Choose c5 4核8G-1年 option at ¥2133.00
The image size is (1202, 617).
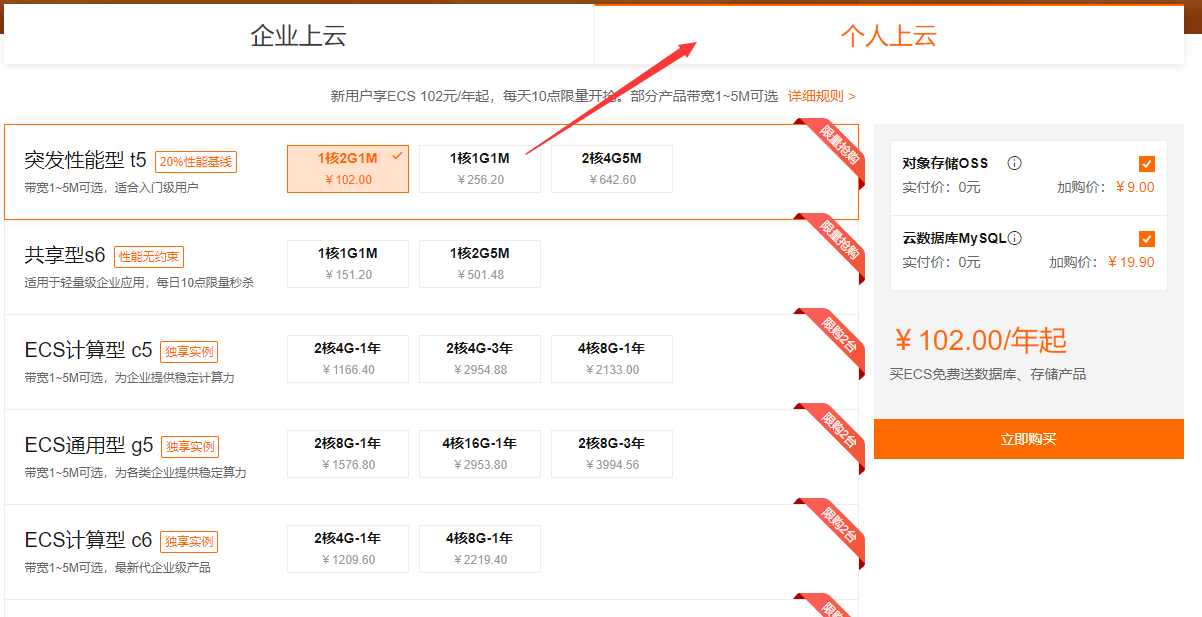(612, 359)
